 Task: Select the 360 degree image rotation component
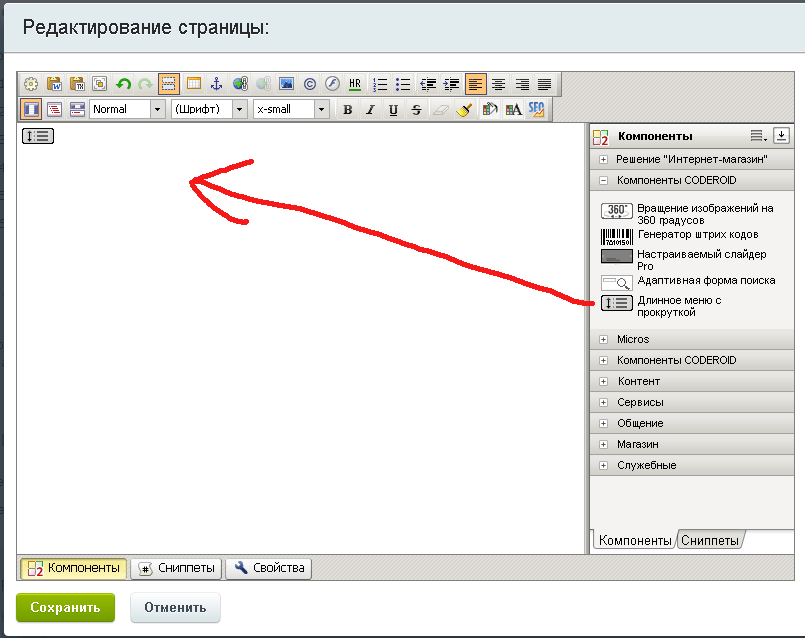coord(616,211)
